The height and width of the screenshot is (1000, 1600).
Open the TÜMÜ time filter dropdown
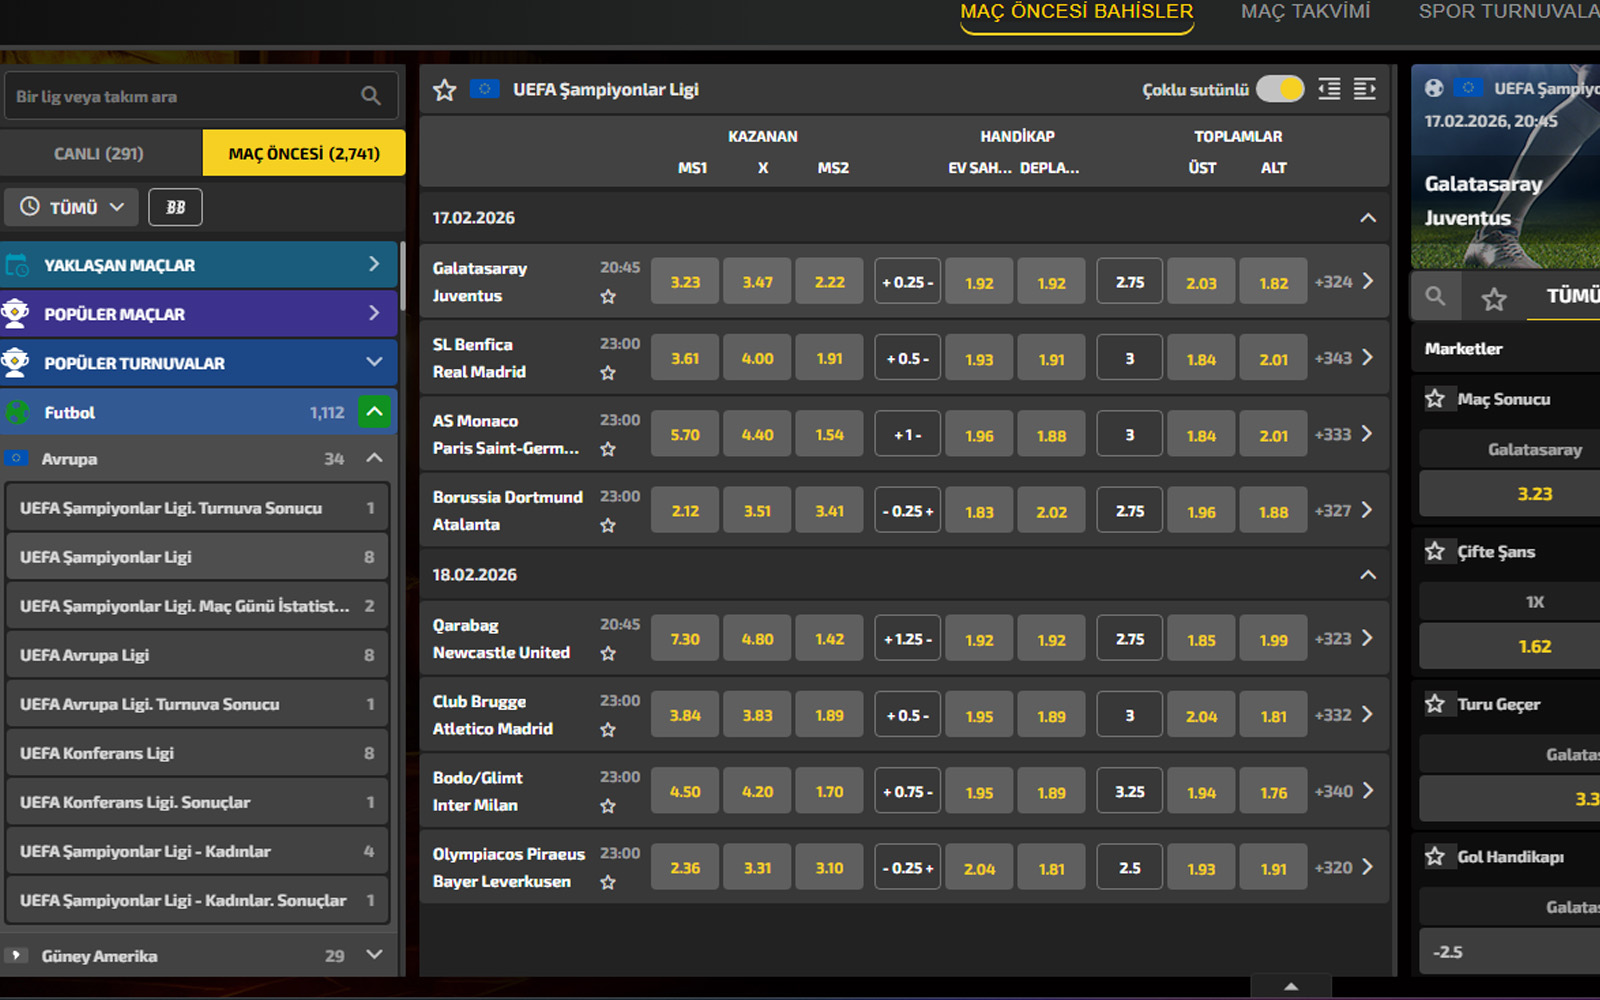(72, 207)
